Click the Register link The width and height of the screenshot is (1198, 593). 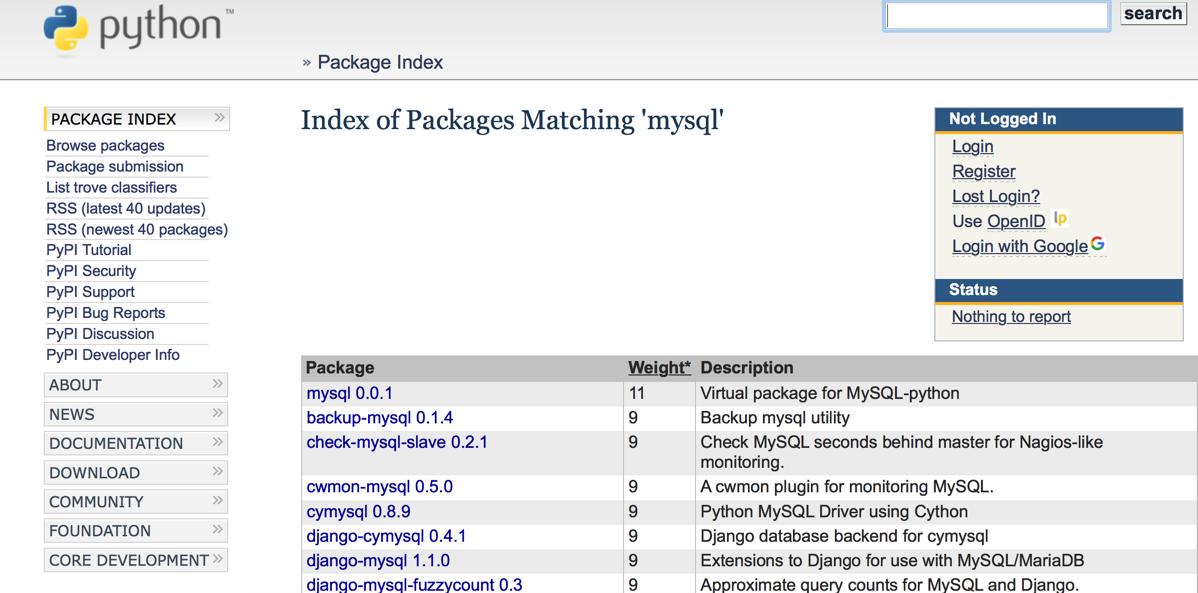coord(984,171)
